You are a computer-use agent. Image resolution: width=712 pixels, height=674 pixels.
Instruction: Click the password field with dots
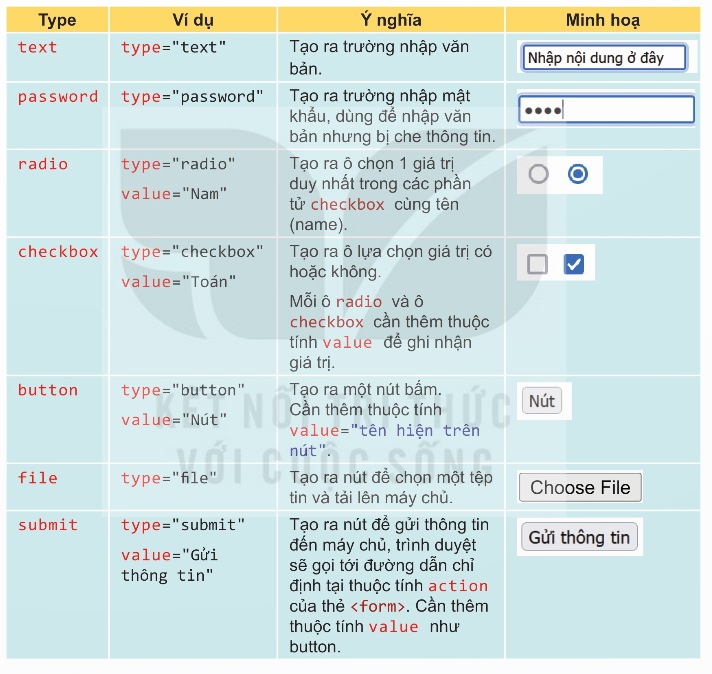click(606, 109)
